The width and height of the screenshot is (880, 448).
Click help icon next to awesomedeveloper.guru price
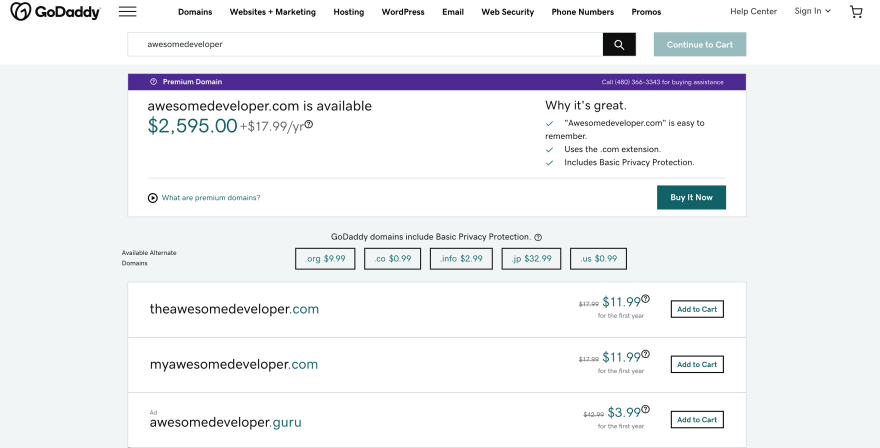pos(645,410)
